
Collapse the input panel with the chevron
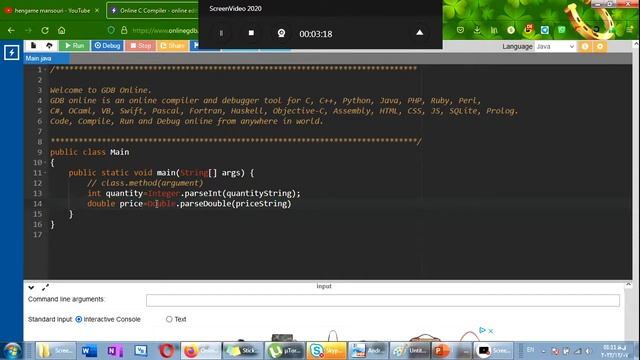point(31,287)
